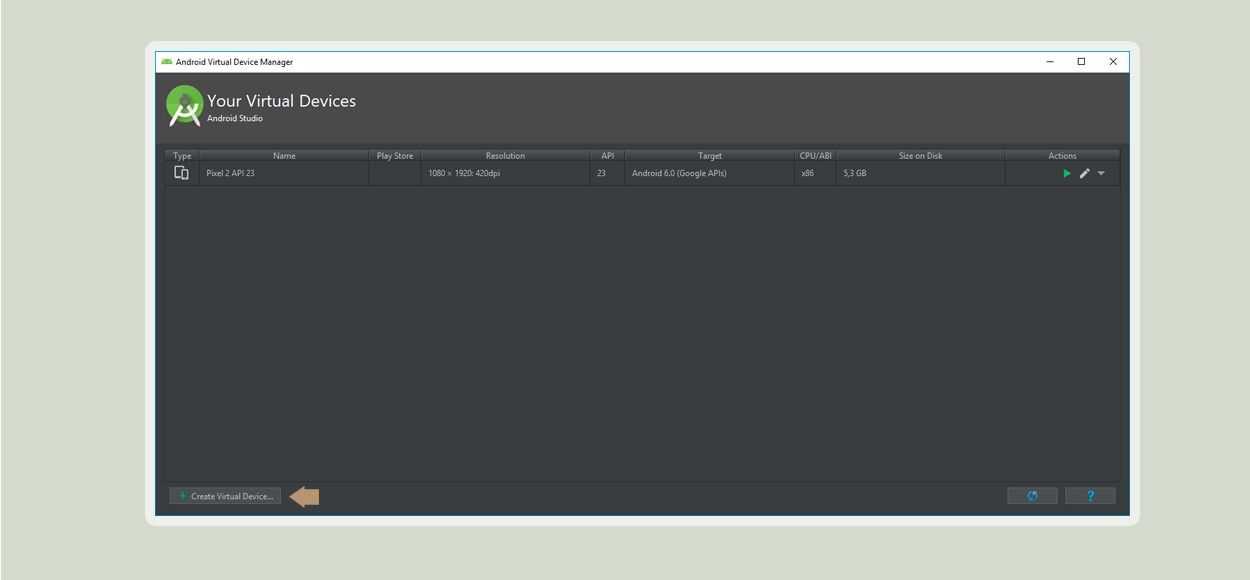
Task: Minimize the Android Virtual Device Manager window
Action: pos(1050,62)
